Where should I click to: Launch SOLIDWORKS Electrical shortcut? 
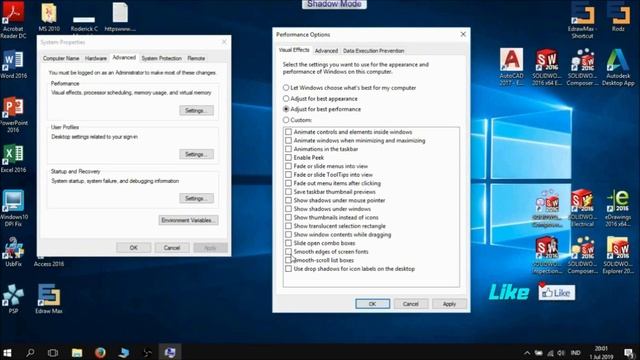(x=582, y=208)
